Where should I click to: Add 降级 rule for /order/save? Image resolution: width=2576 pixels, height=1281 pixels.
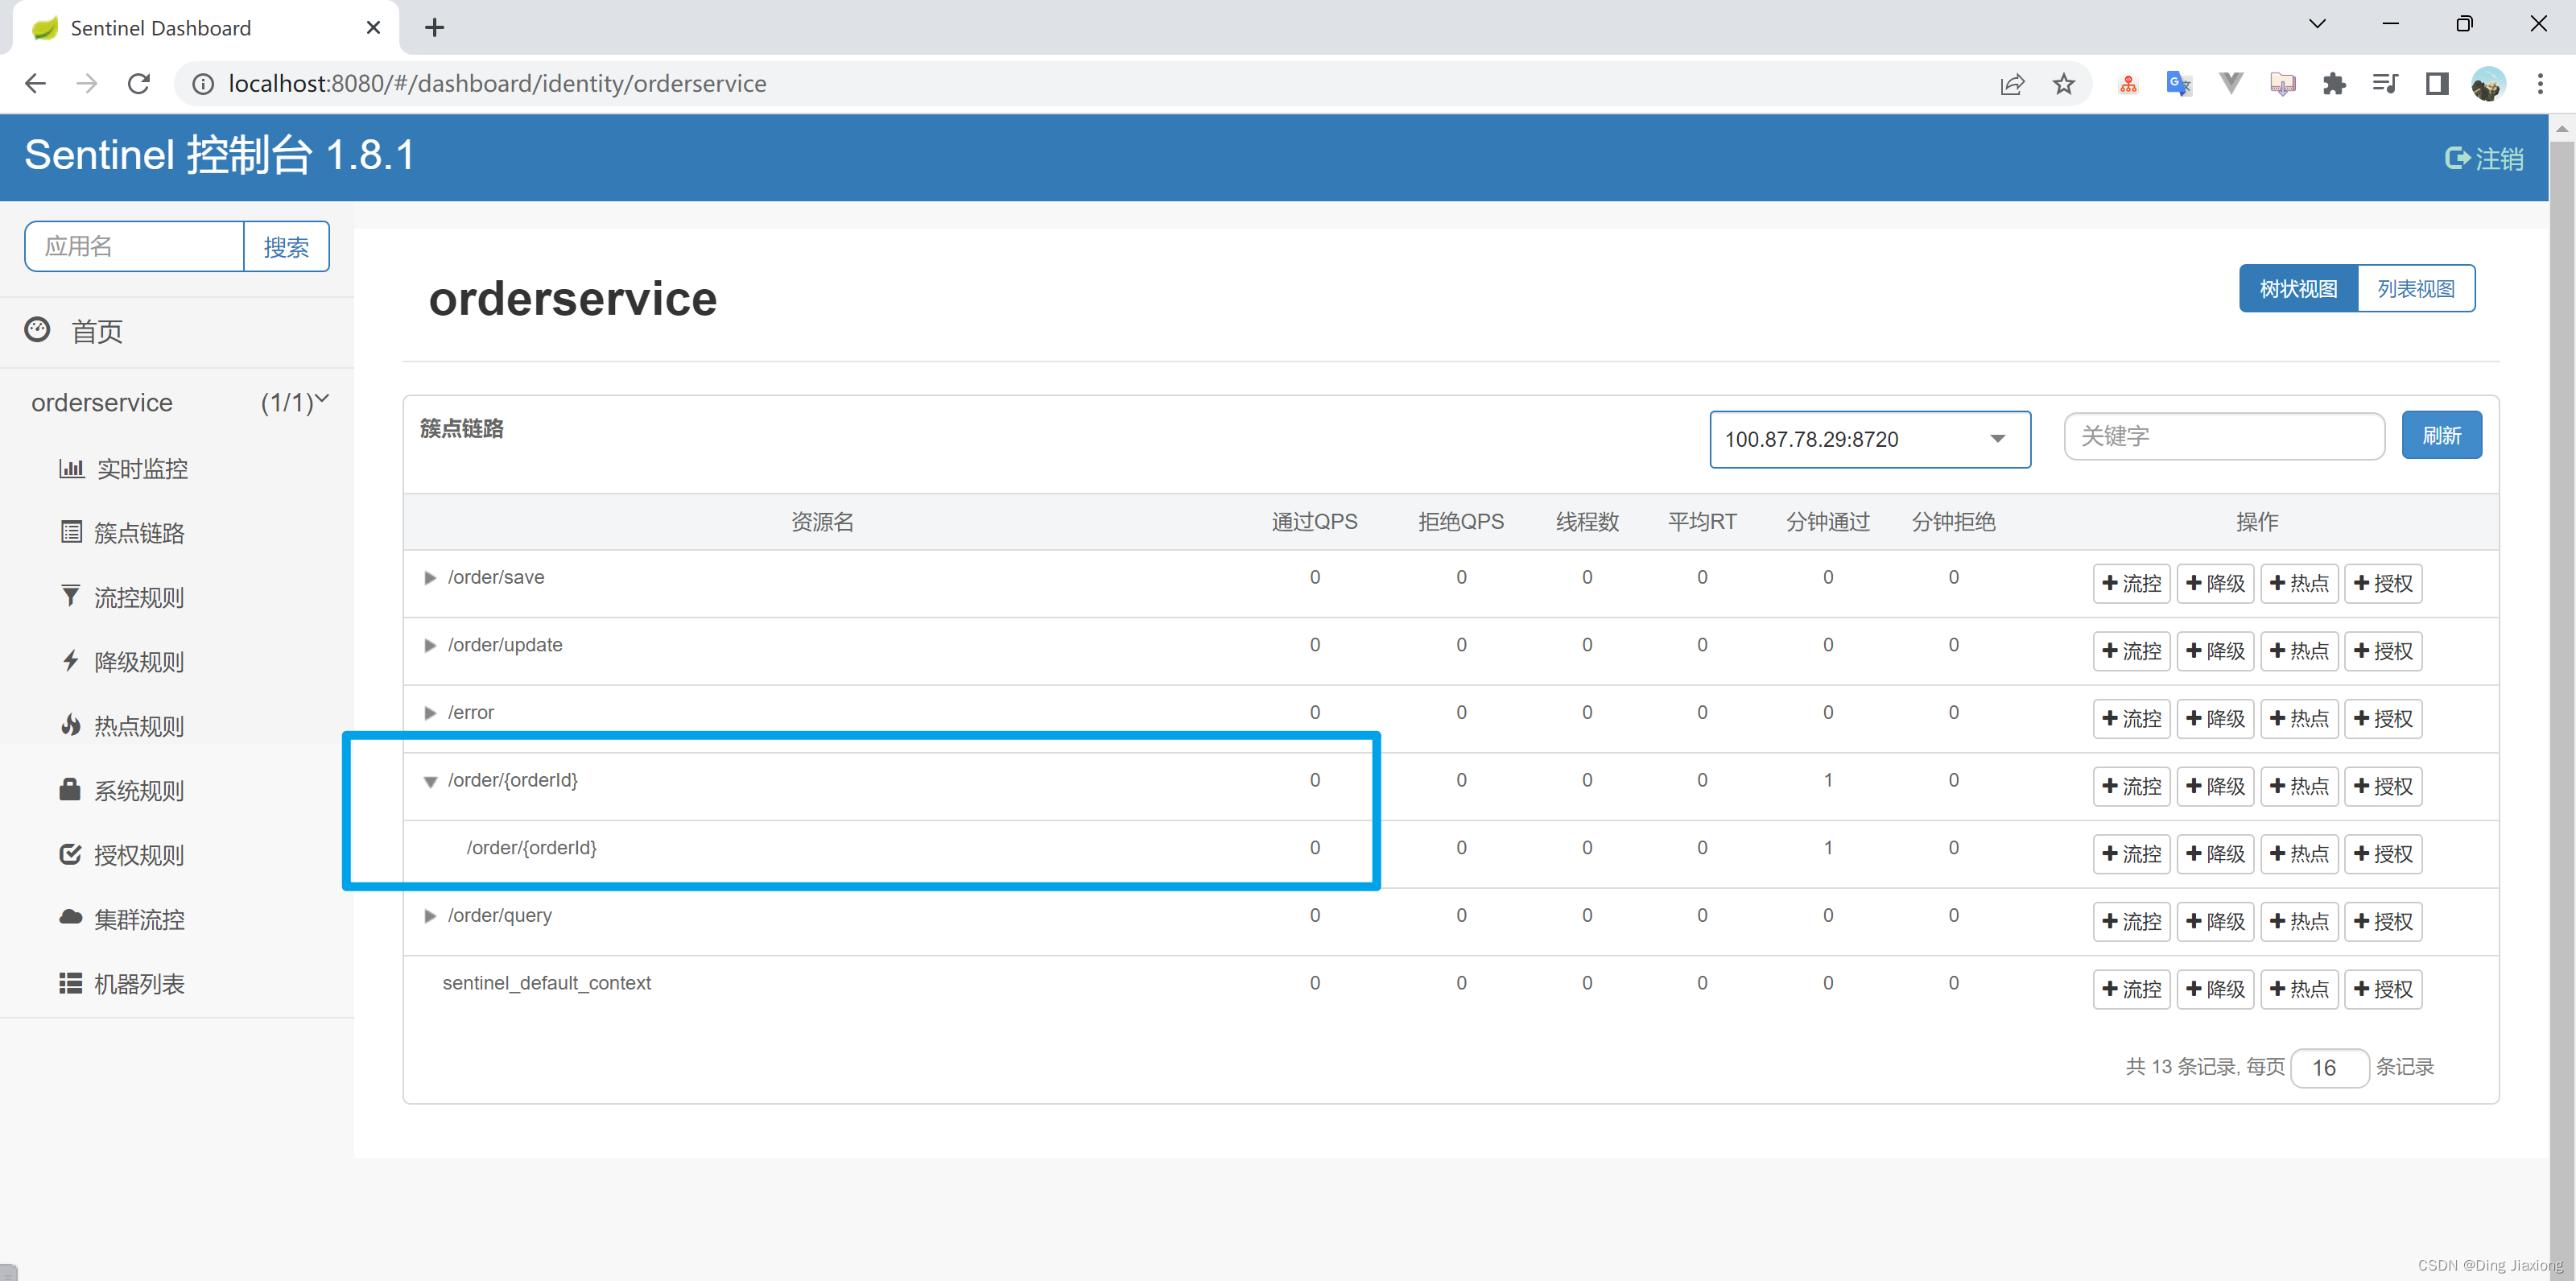[x=2215, y=584]
